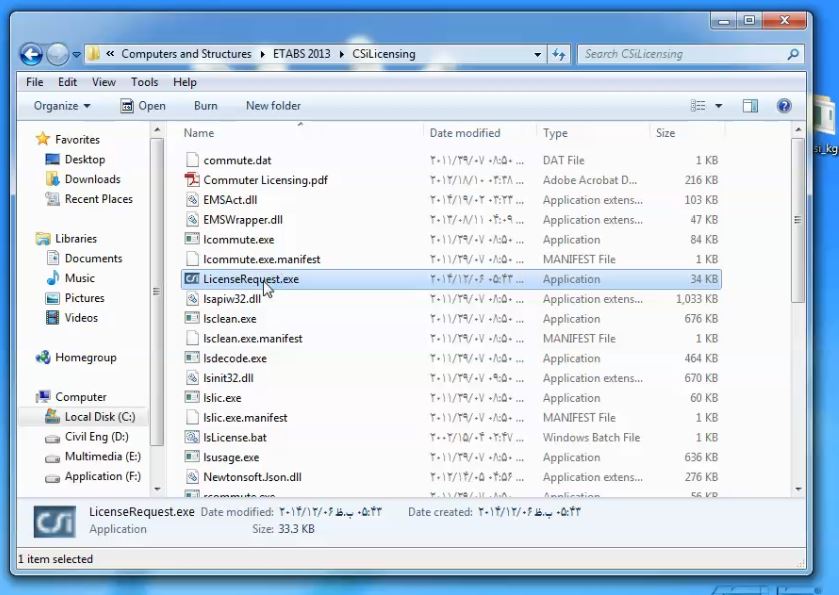Open Recent Places in Favorites
The image size is (839, 595).
click(98, 199)
